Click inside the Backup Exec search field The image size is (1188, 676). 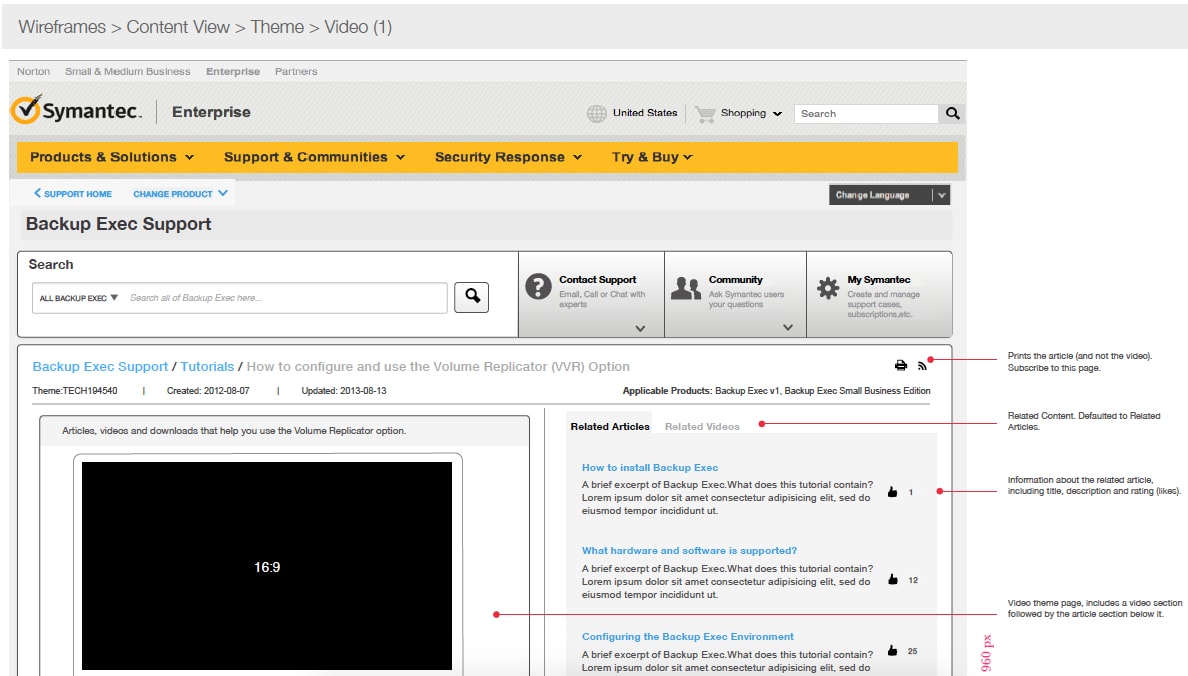coord(290,297)
